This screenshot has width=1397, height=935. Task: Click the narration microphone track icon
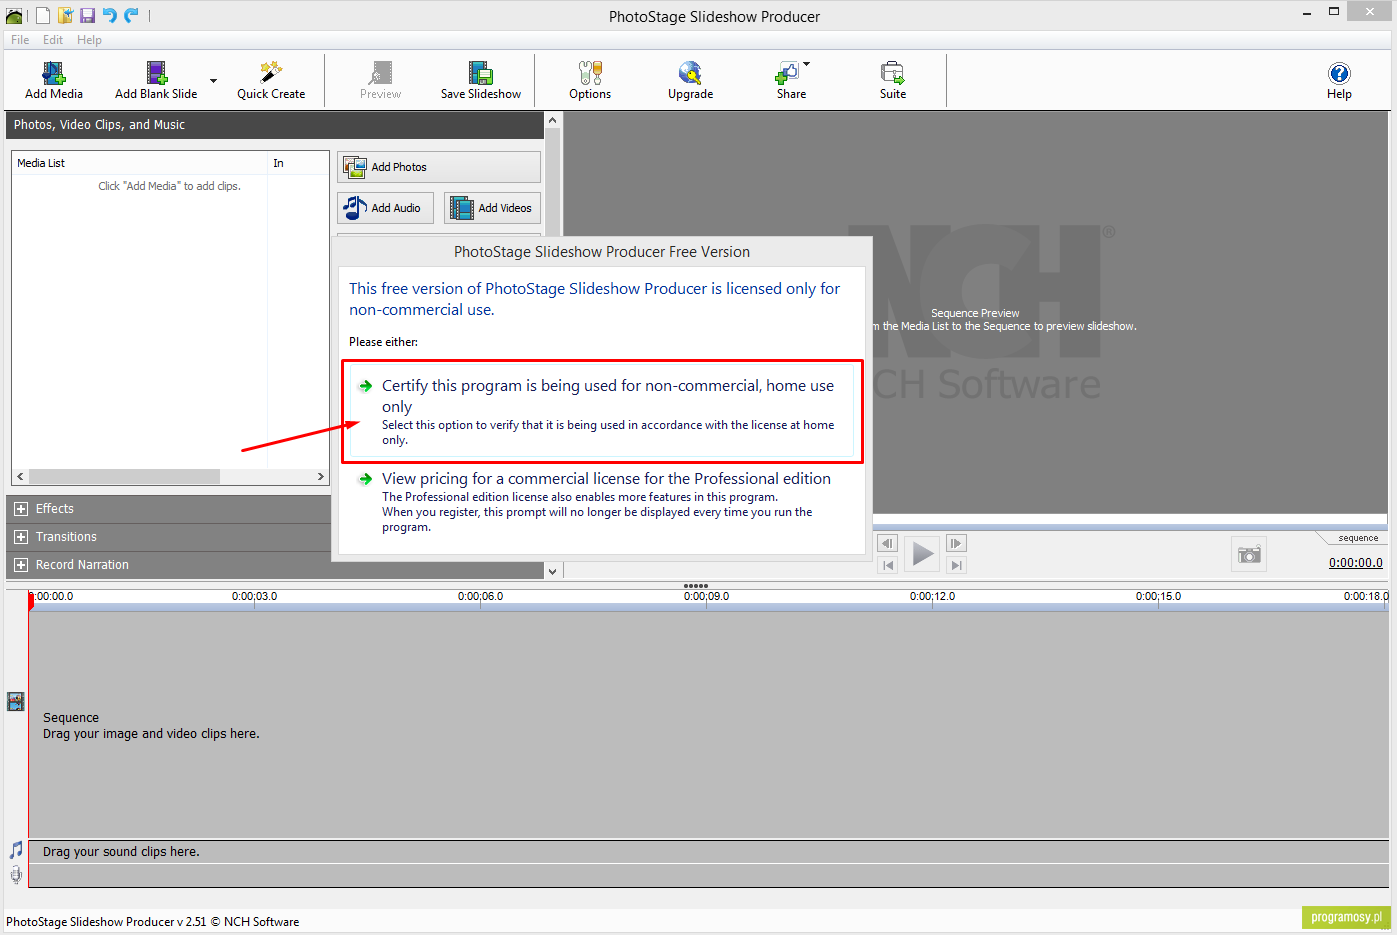pos(16,875)
